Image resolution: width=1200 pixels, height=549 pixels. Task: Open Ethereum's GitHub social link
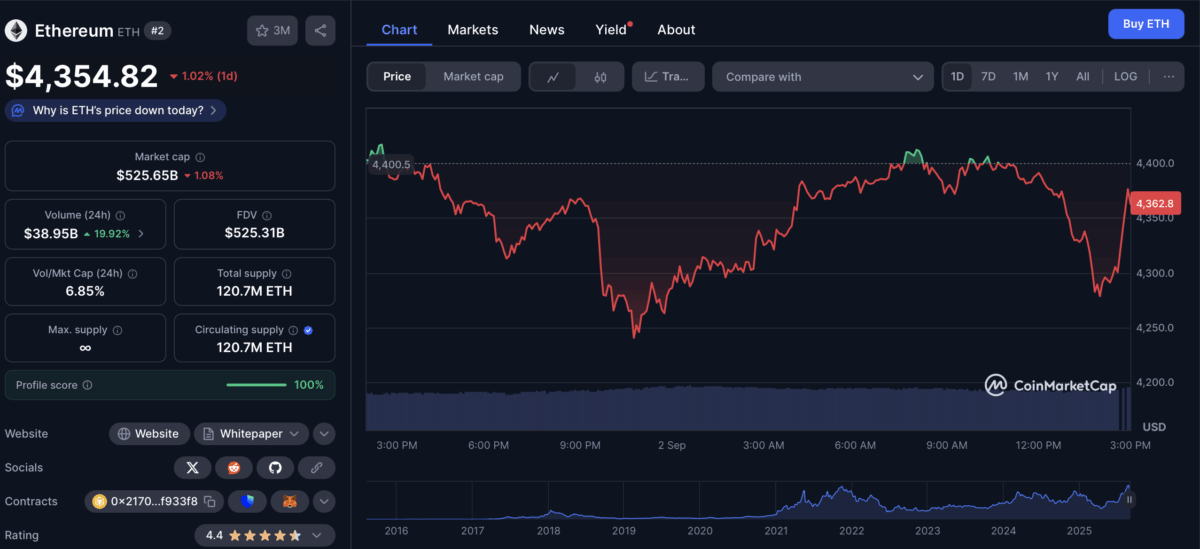click(x=275, y=467)
